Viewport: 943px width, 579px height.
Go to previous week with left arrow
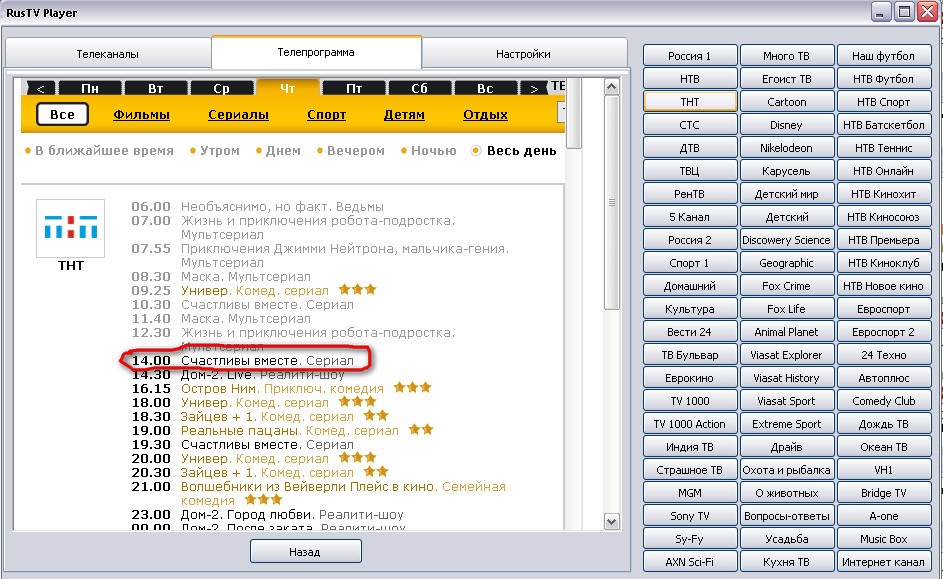(40, 89)
